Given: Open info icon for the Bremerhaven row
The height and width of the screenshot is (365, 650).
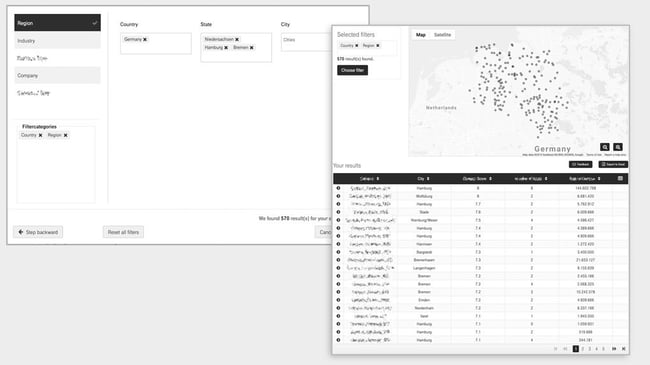Looking at the screenshot, I should 338,260.
